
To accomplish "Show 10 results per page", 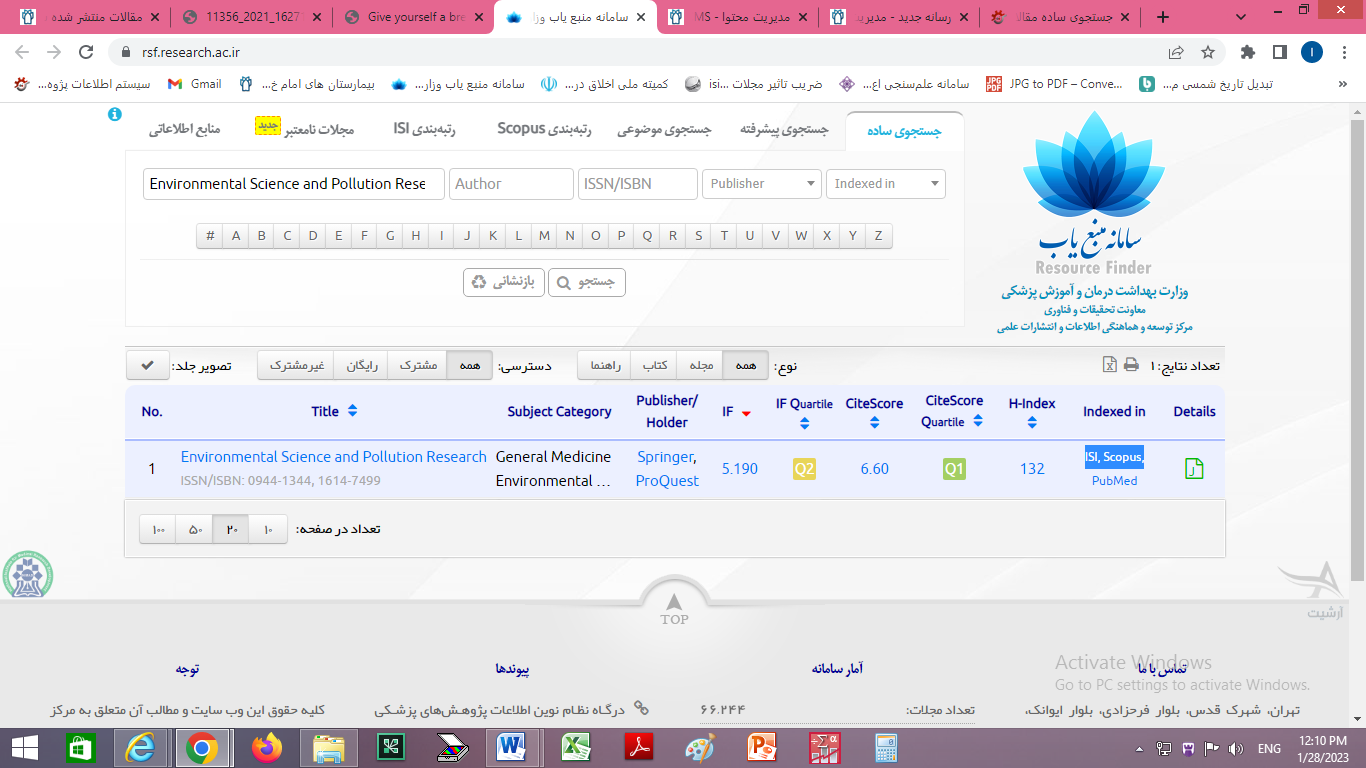I will coord(268,529).
